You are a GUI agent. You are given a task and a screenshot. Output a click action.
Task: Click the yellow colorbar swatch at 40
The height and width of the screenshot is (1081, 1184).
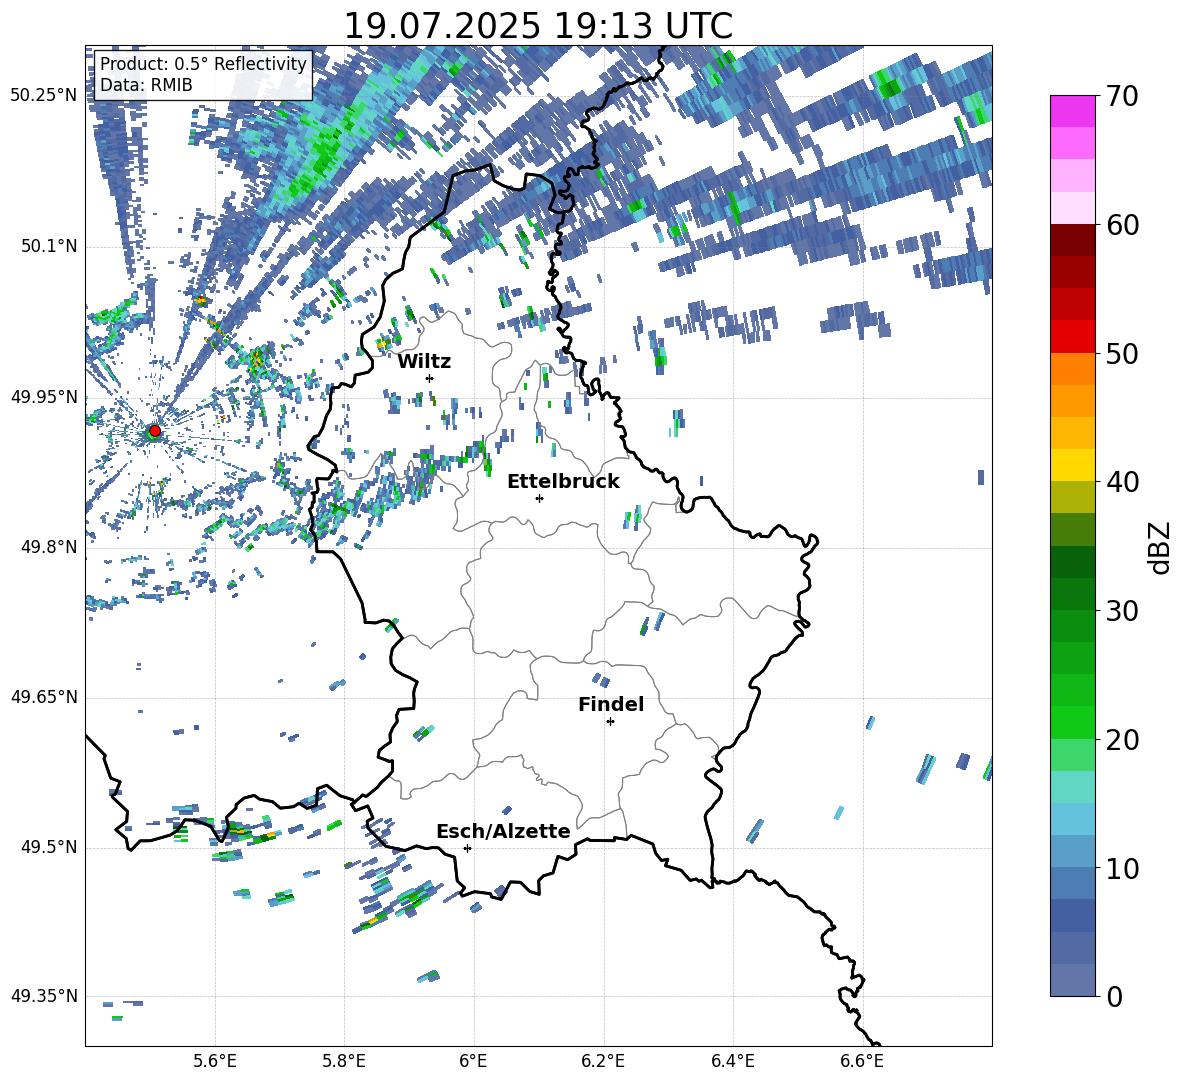point(1073,465)
